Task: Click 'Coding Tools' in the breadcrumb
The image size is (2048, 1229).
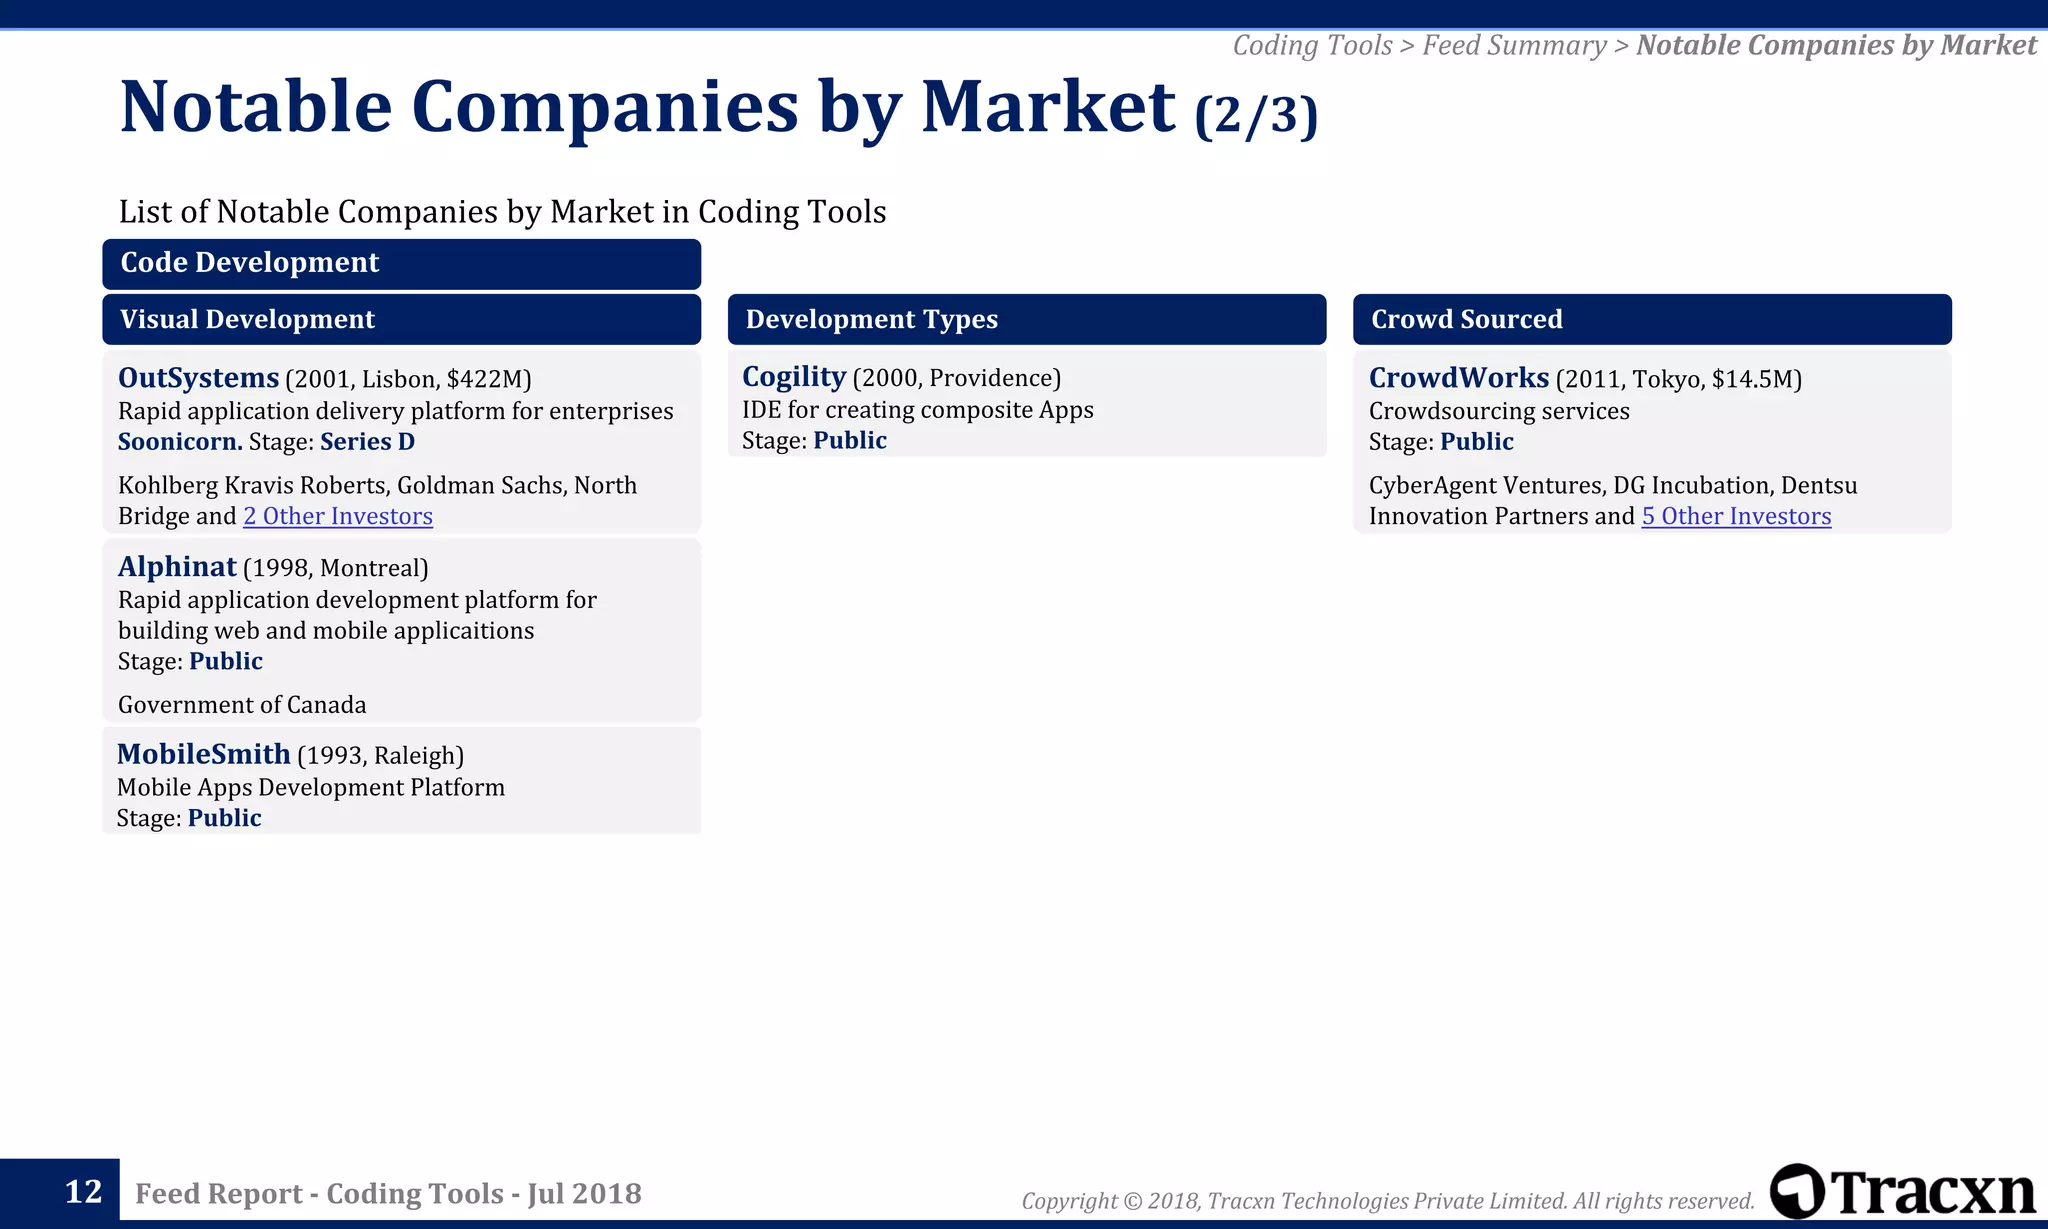Action: (1312, 45)
